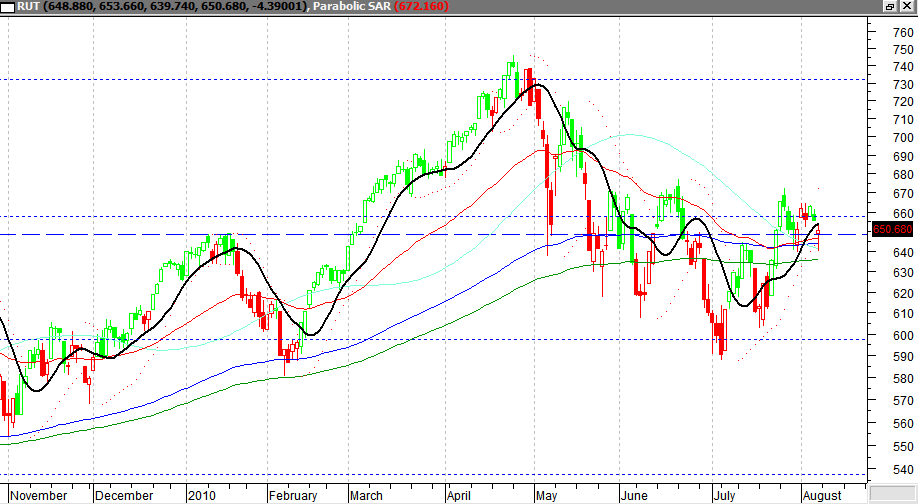Image resolution: width=918 pixels, height=504 pixels.
Task: Click the 700 price axis label
Action: [903, 138]
